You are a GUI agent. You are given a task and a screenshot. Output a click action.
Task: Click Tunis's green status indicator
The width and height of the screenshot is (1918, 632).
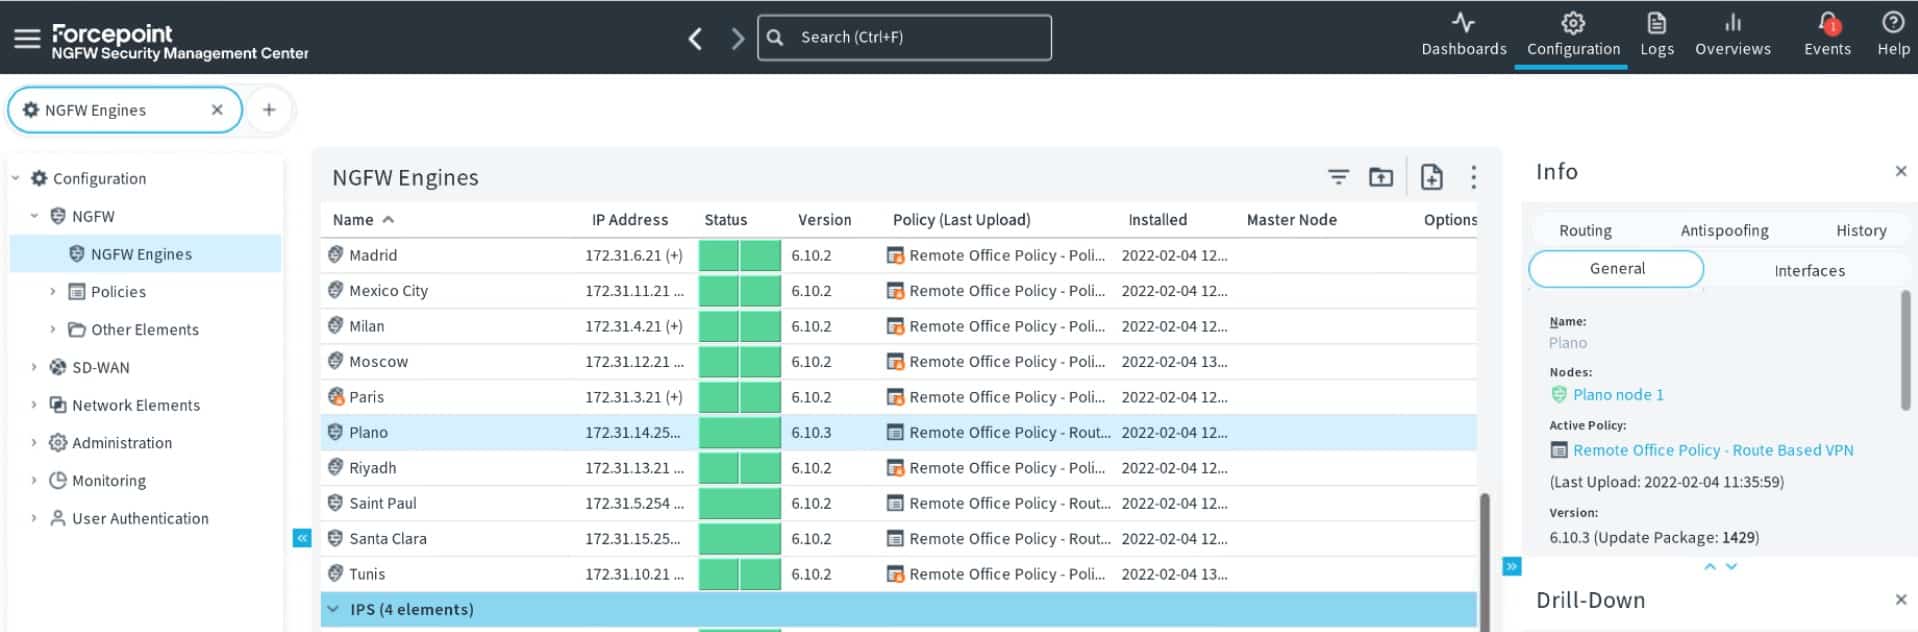[740, 574]
